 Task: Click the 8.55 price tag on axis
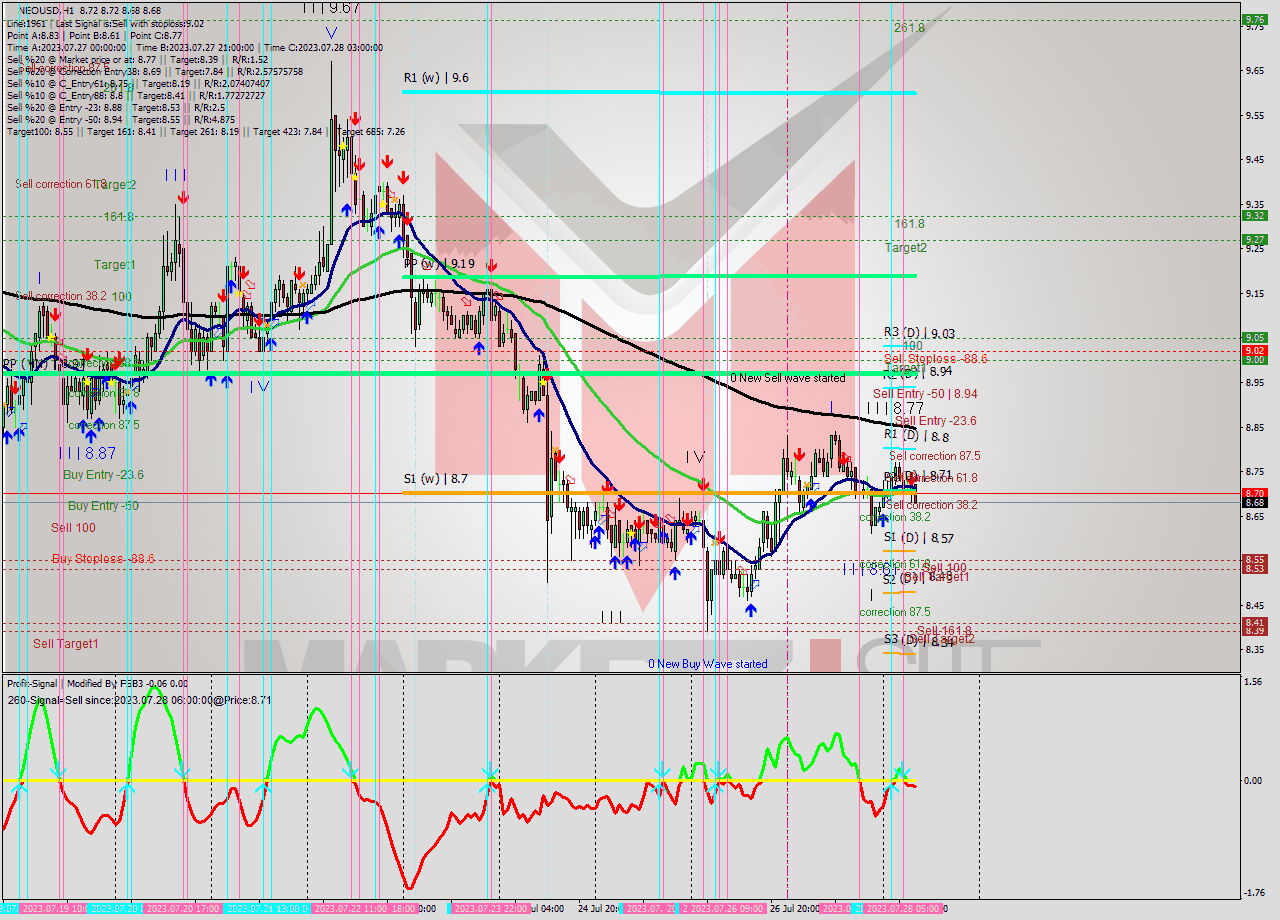tap(1255, 560)
